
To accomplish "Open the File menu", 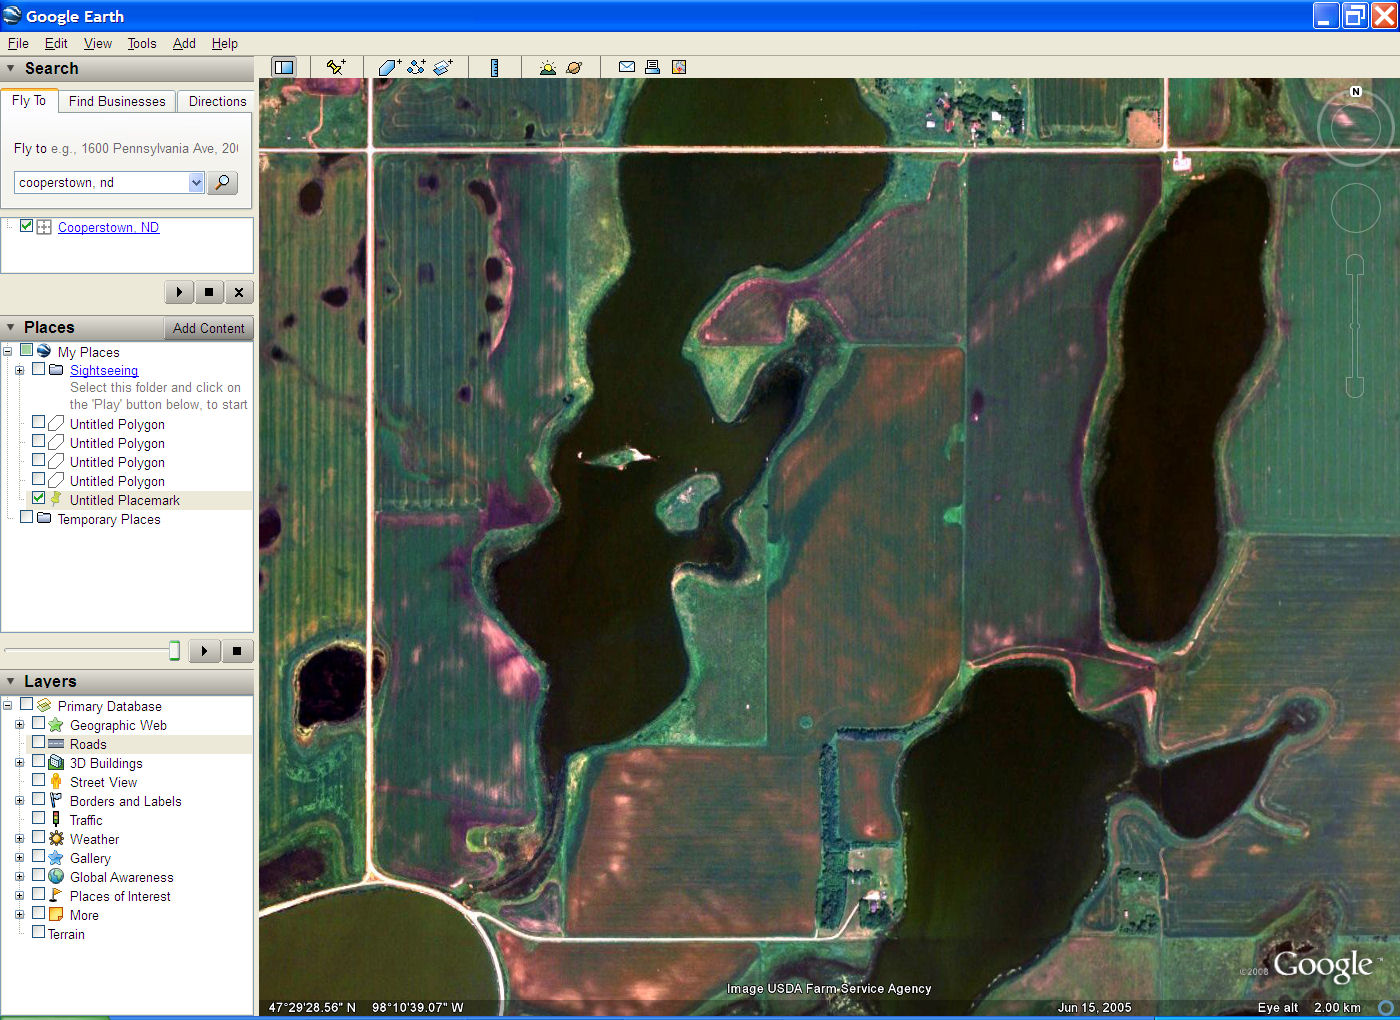I will tap(18, 43).
